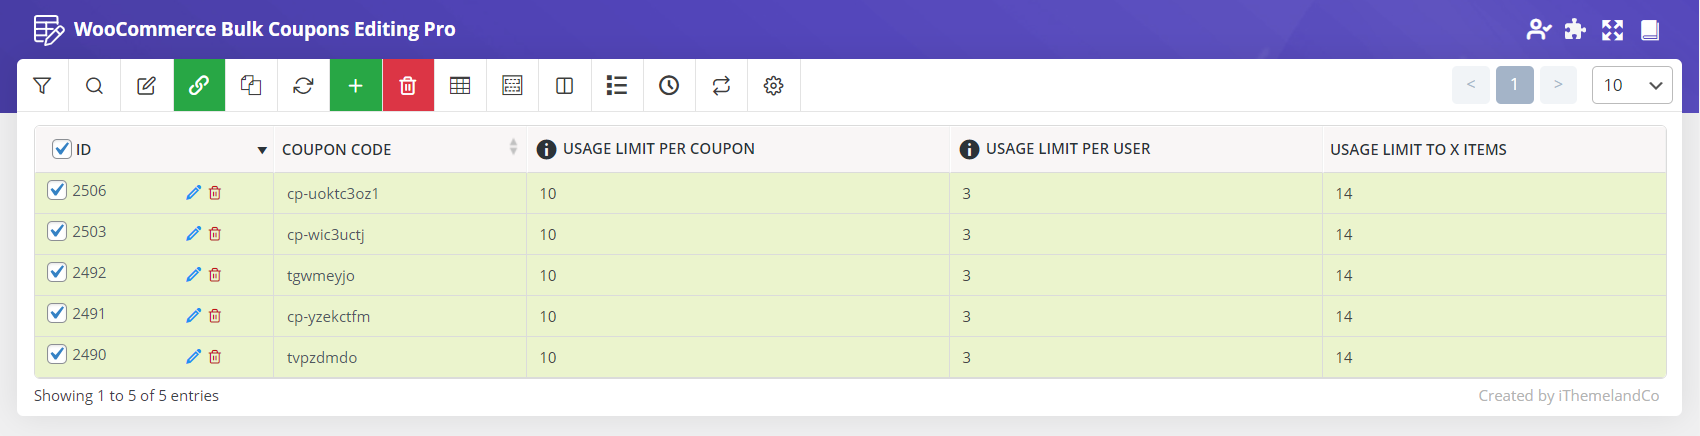Click the red trash delete button
The image size is (1700, 436).
408,85
